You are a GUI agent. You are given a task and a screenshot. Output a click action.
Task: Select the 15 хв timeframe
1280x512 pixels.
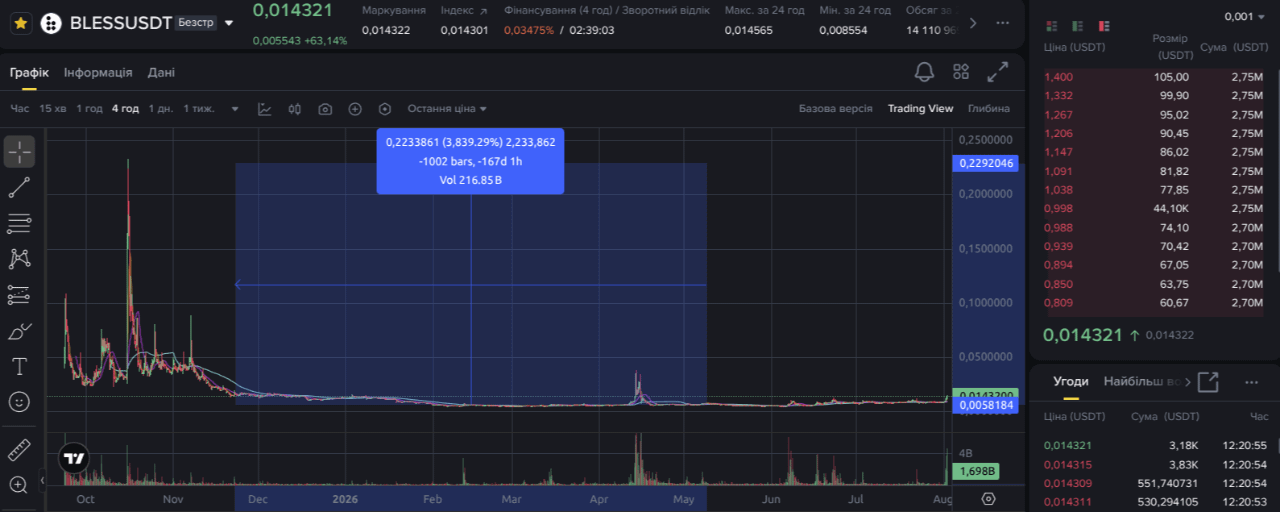53,109
